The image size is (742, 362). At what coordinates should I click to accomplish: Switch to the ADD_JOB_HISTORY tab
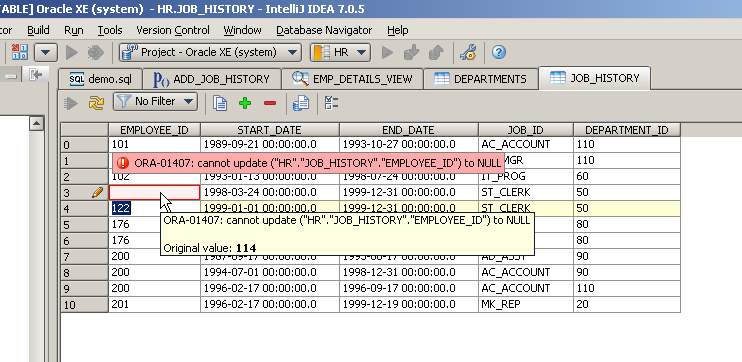coord(212,79)
